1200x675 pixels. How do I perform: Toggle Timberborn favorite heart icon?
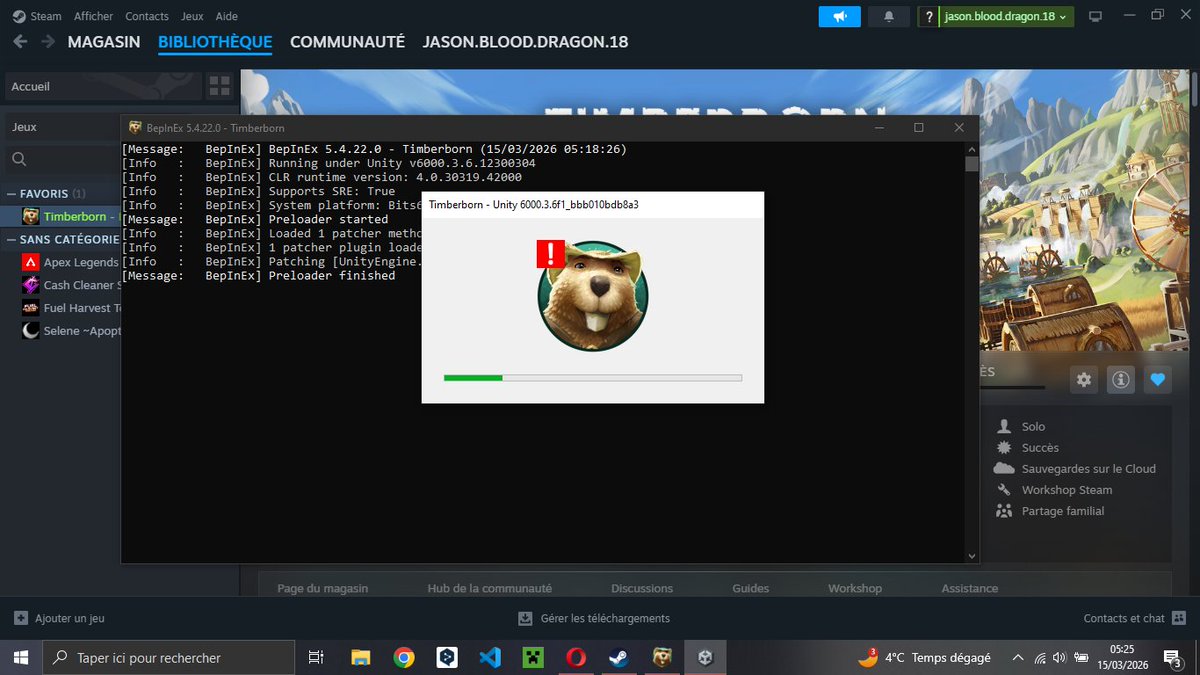tap(1158, 380)
